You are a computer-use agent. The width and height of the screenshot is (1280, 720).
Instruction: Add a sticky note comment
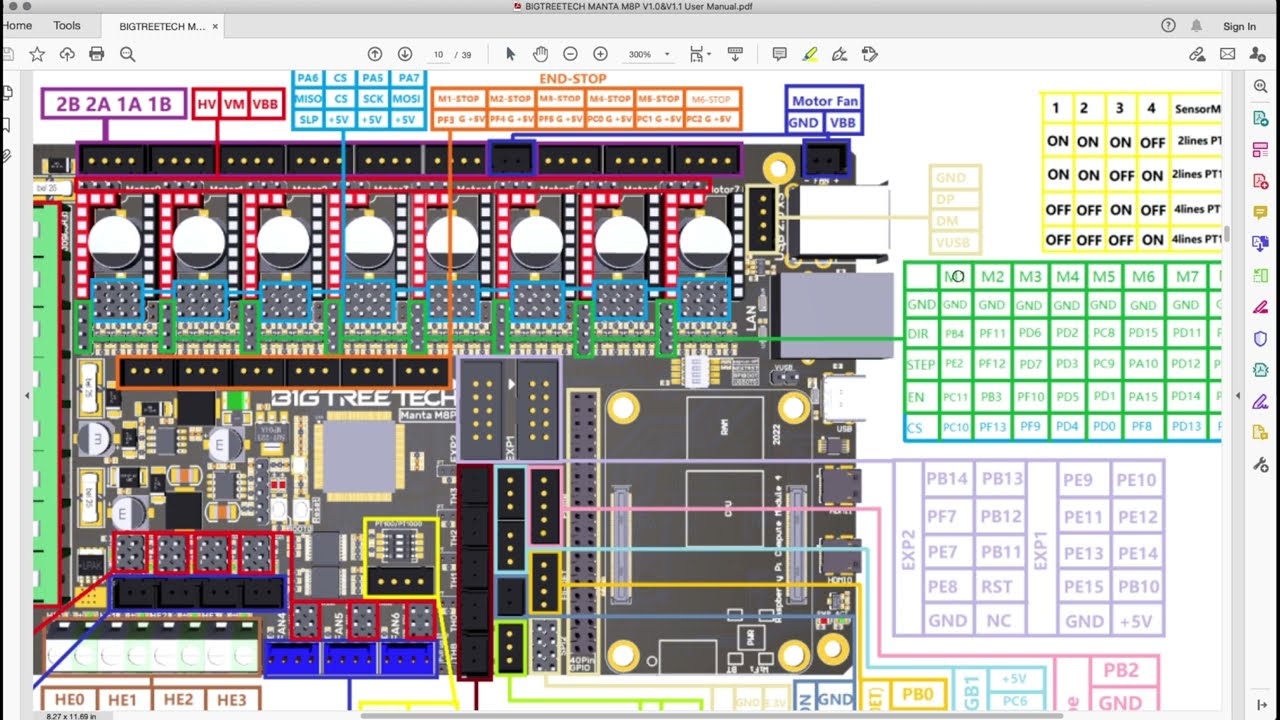780,54
